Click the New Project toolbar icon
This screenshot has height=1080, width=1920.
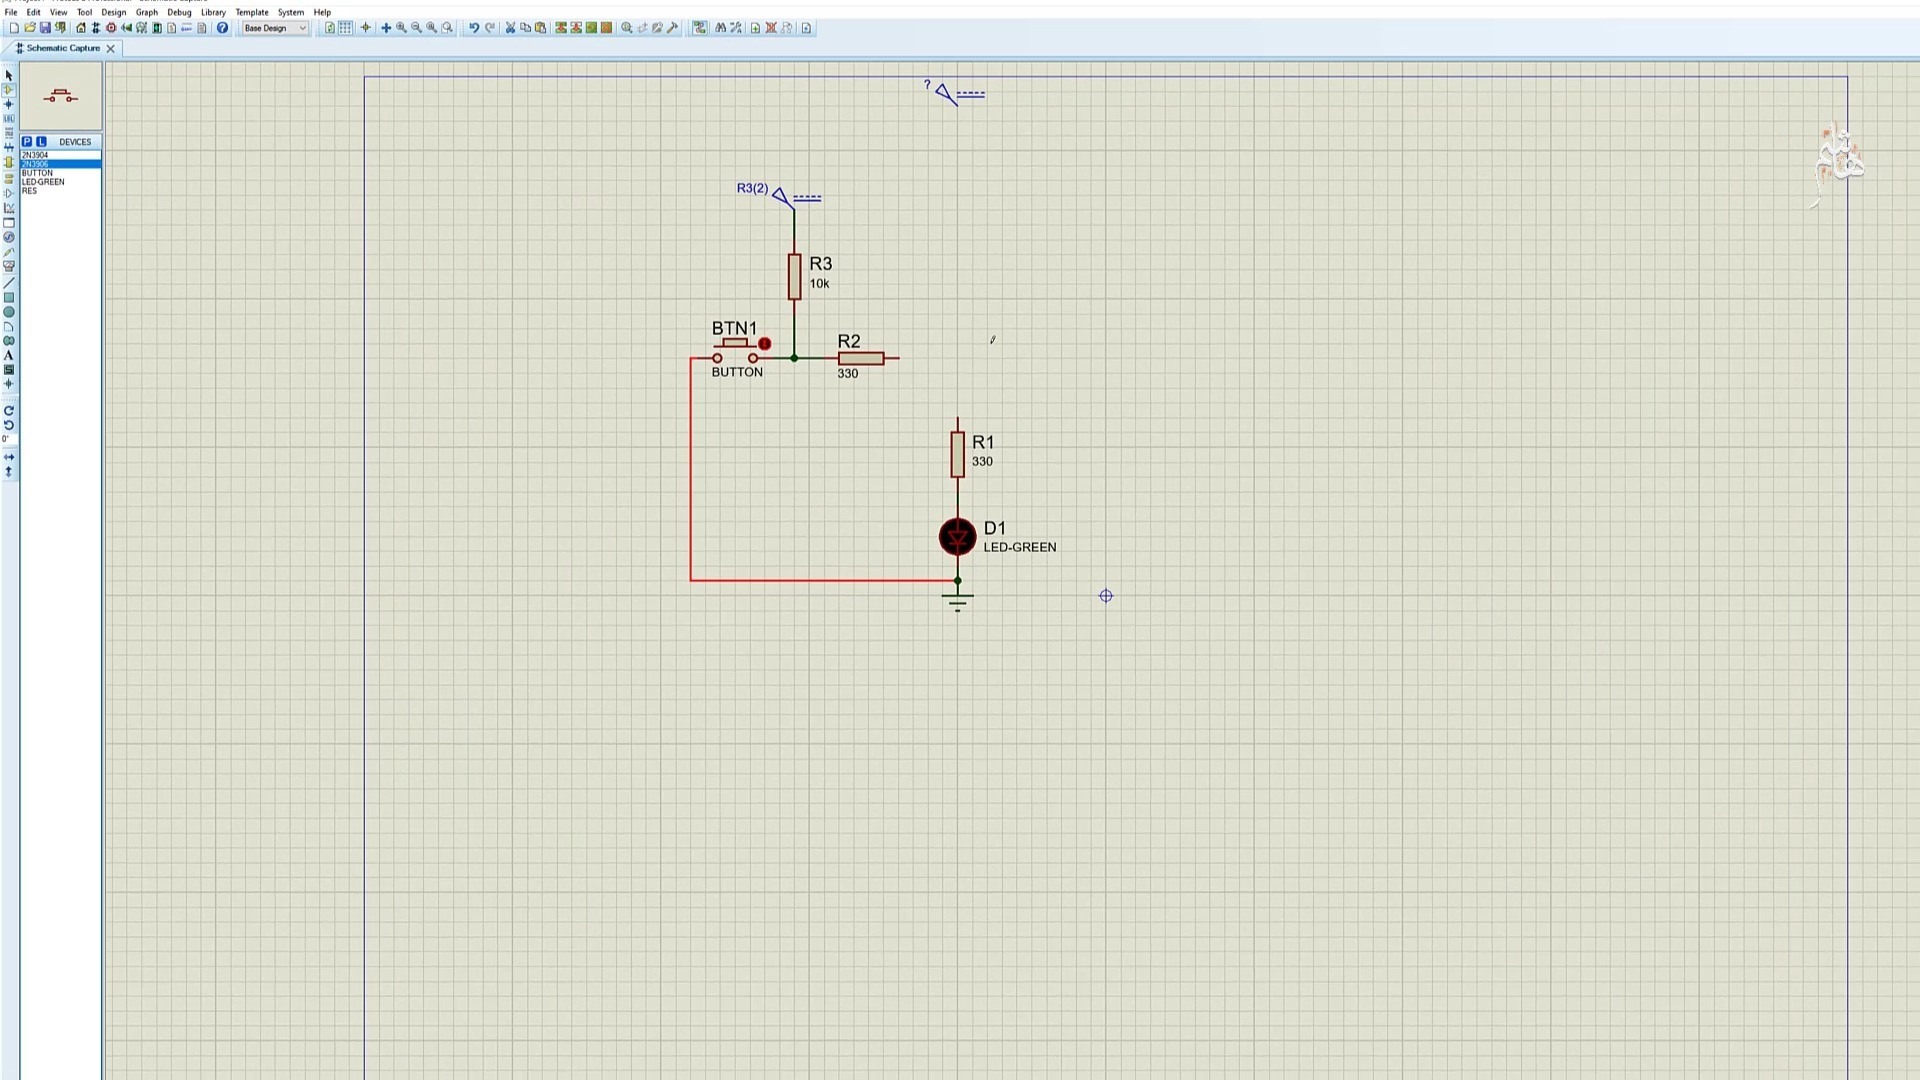click(x=14, y=28)
